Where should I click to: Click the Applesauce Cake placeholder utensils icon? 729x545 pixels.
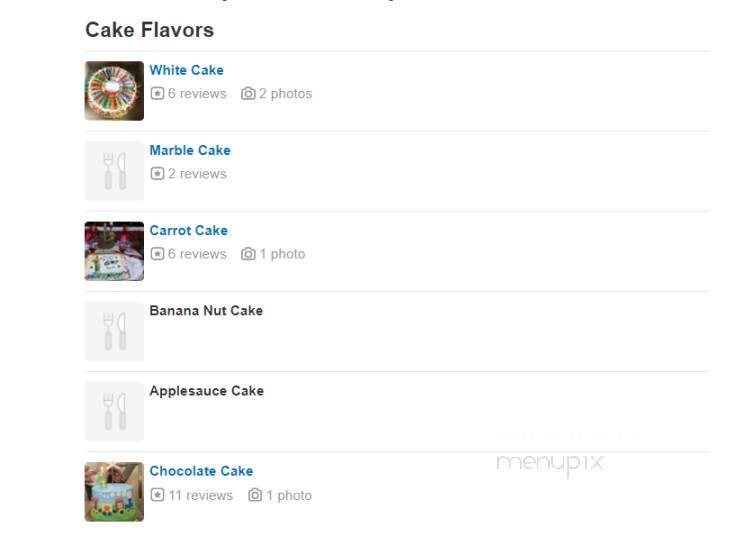(114, 412)
